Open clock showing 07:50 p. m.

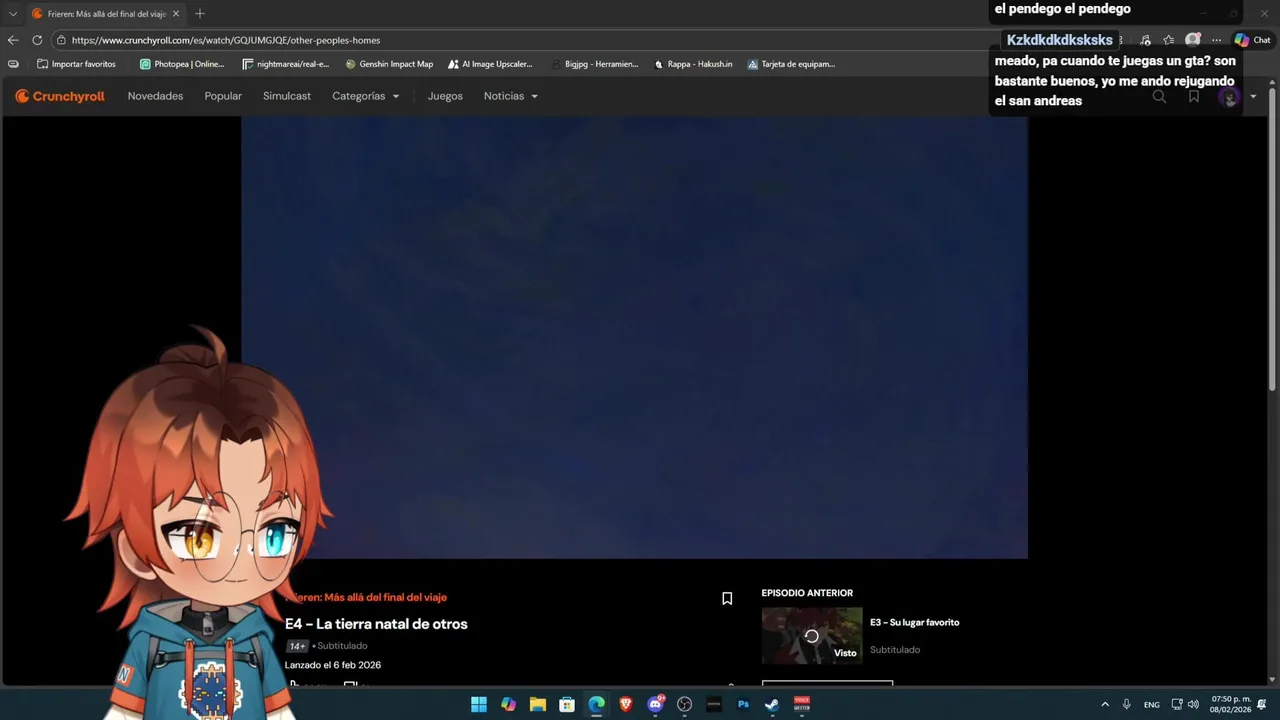point(1230,704)
